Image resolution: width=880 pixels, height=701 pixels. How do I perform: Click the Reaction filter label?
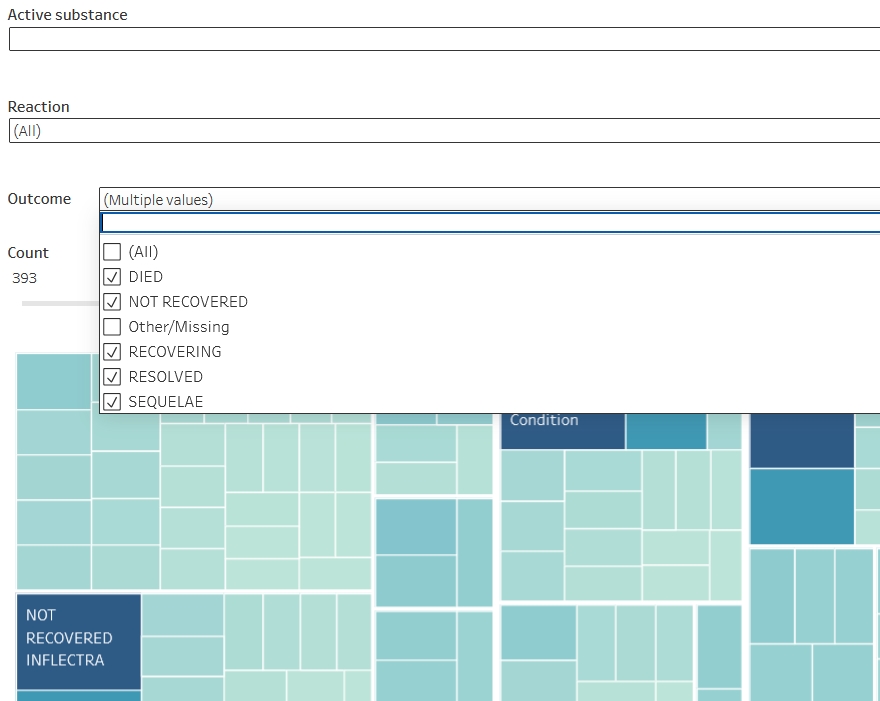point(38,106)
